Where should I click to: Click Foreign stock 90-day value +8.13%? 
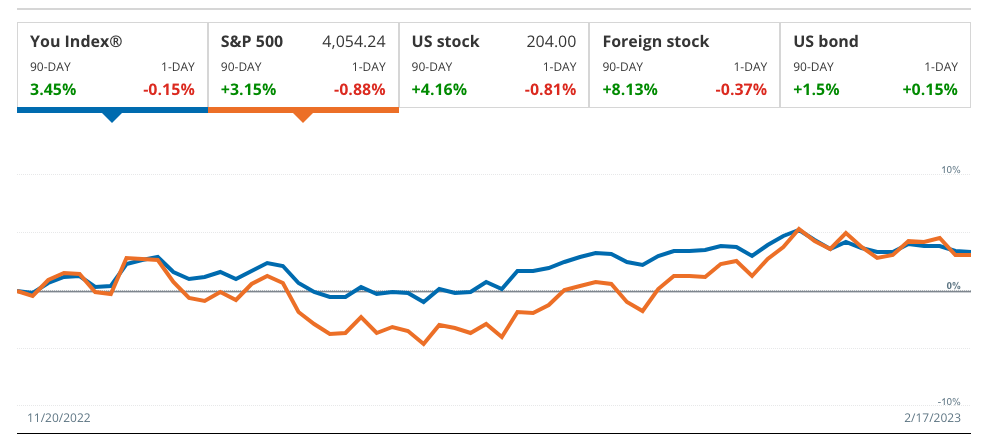[x=630, y=89]
